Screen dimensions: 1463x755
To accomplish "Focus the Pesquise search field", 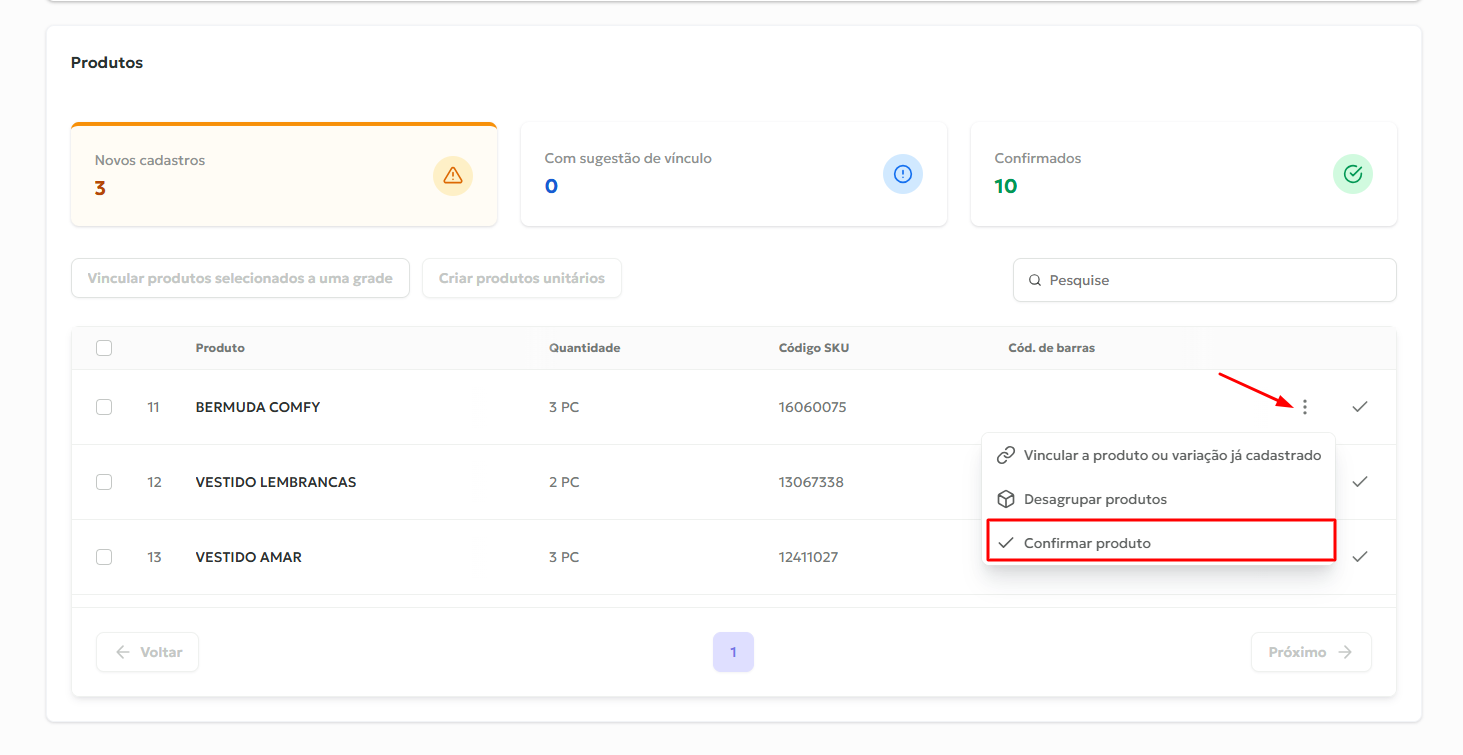I will (x=1215, y=281).
